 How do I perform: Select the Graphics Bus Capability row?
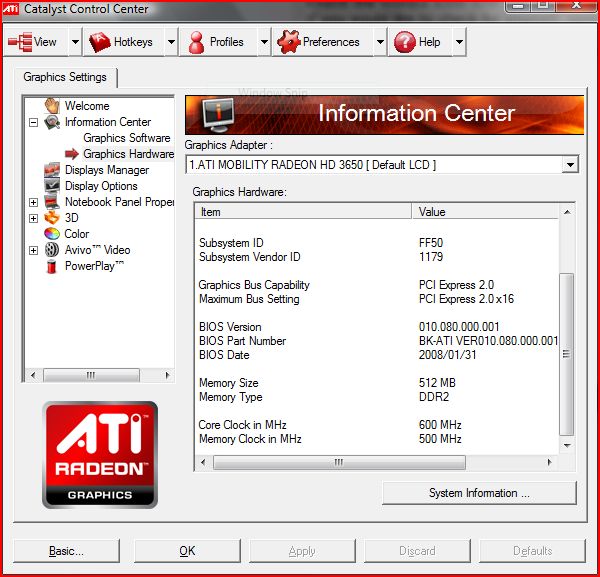(377, 285)
